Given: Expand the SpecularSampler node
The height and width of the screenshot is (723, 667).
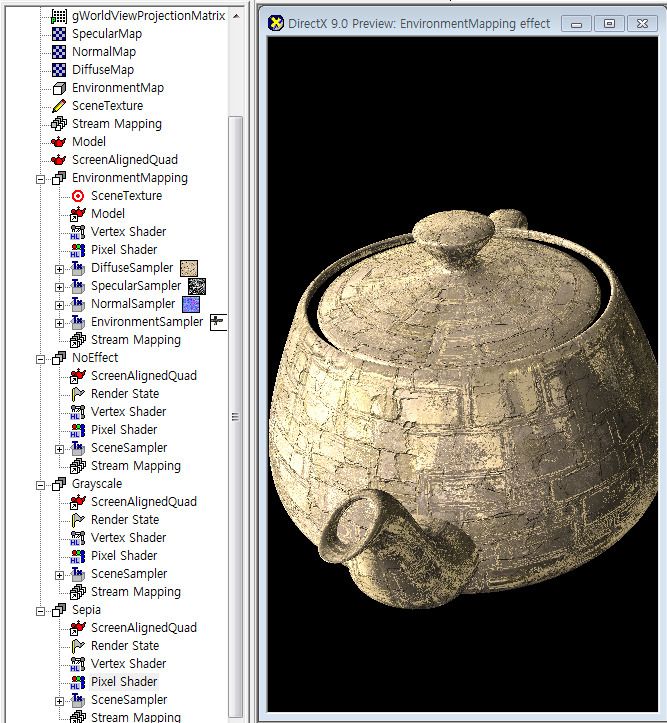Looking at the screenshot, I should (x=59, y=287).
